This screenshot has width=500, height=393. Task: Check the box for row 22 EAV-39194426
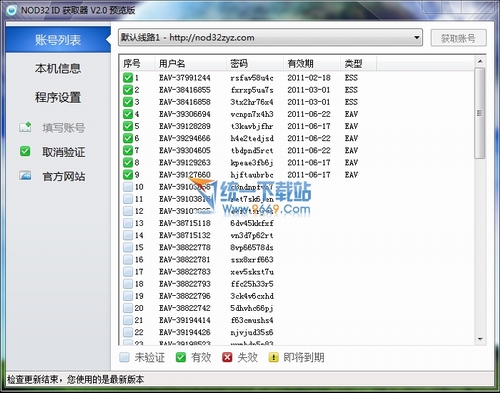tap(128, 332)
